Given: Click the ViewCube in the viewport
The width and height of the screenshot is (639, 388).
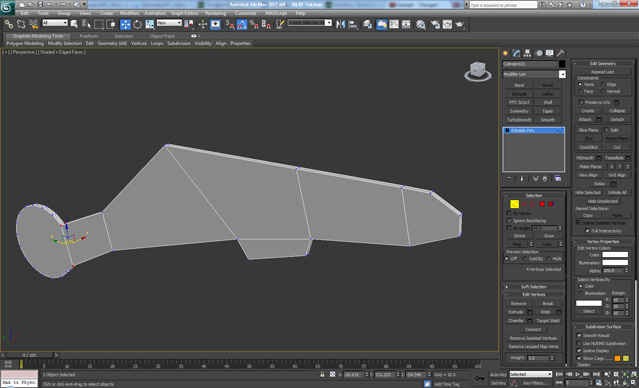Looking at the screenshot, I should pos(478,71).
